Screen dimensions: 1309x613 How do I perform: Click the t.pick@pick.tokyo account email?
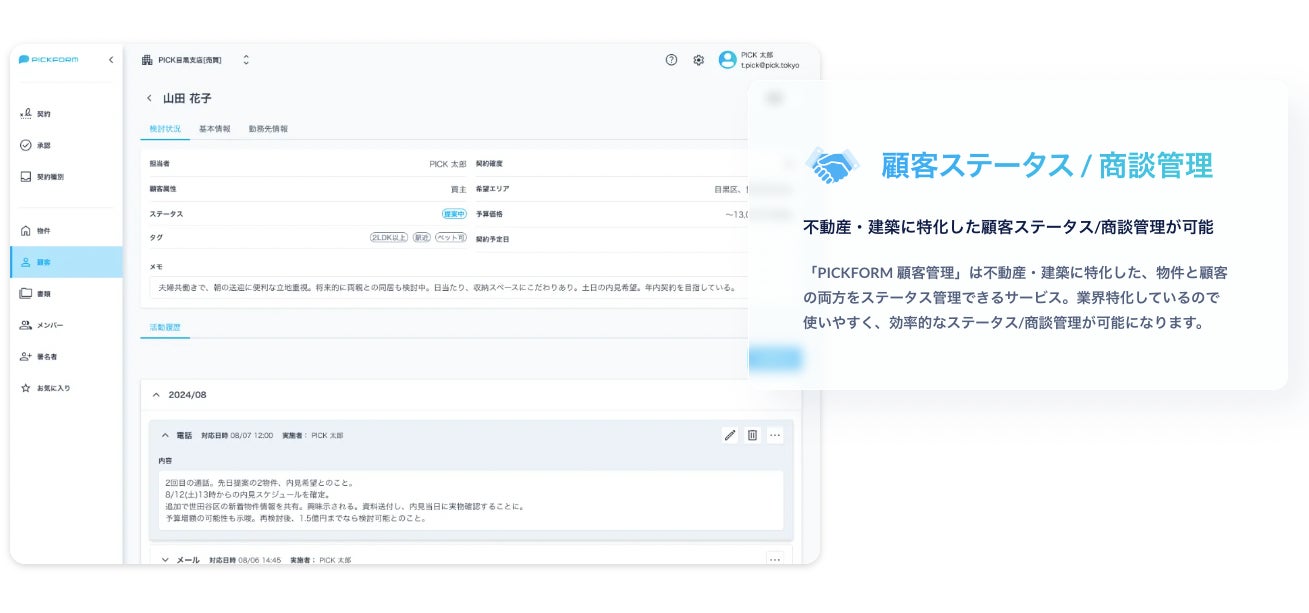(770, 66)
